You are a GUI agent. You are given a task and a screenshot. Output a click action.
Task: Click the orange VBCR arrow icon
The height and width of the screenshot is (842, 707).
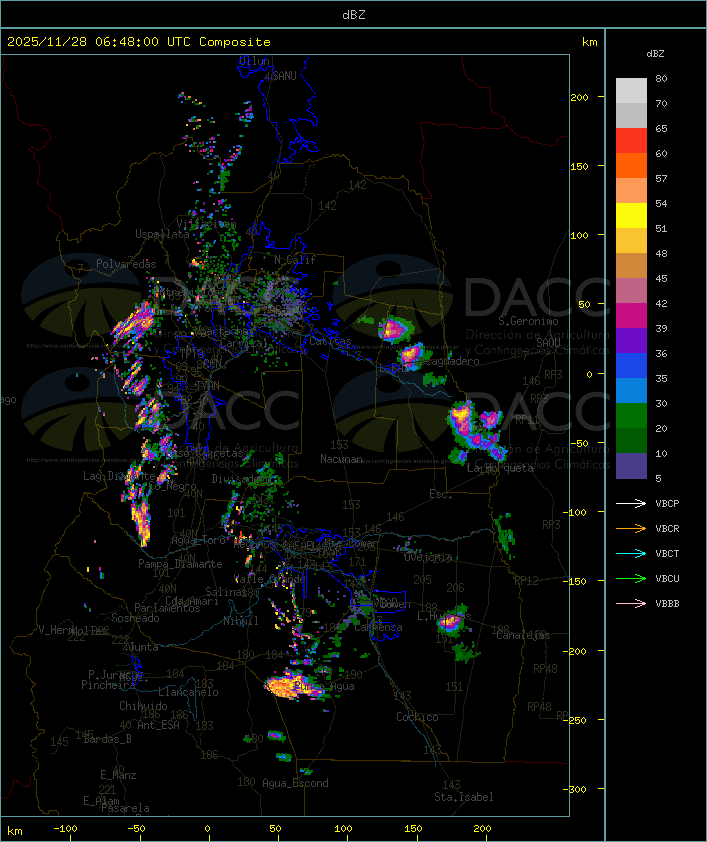[631, 528]
